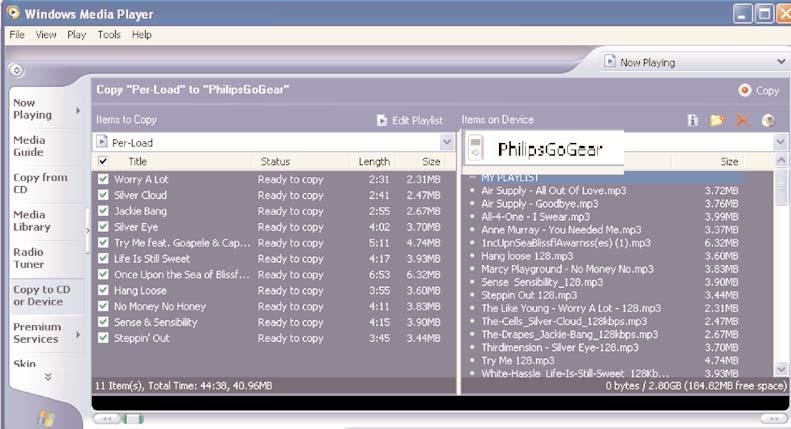Open the device selection dropdown arrow
The width and height of the screenshot is (791, 429).
[780, 142]
